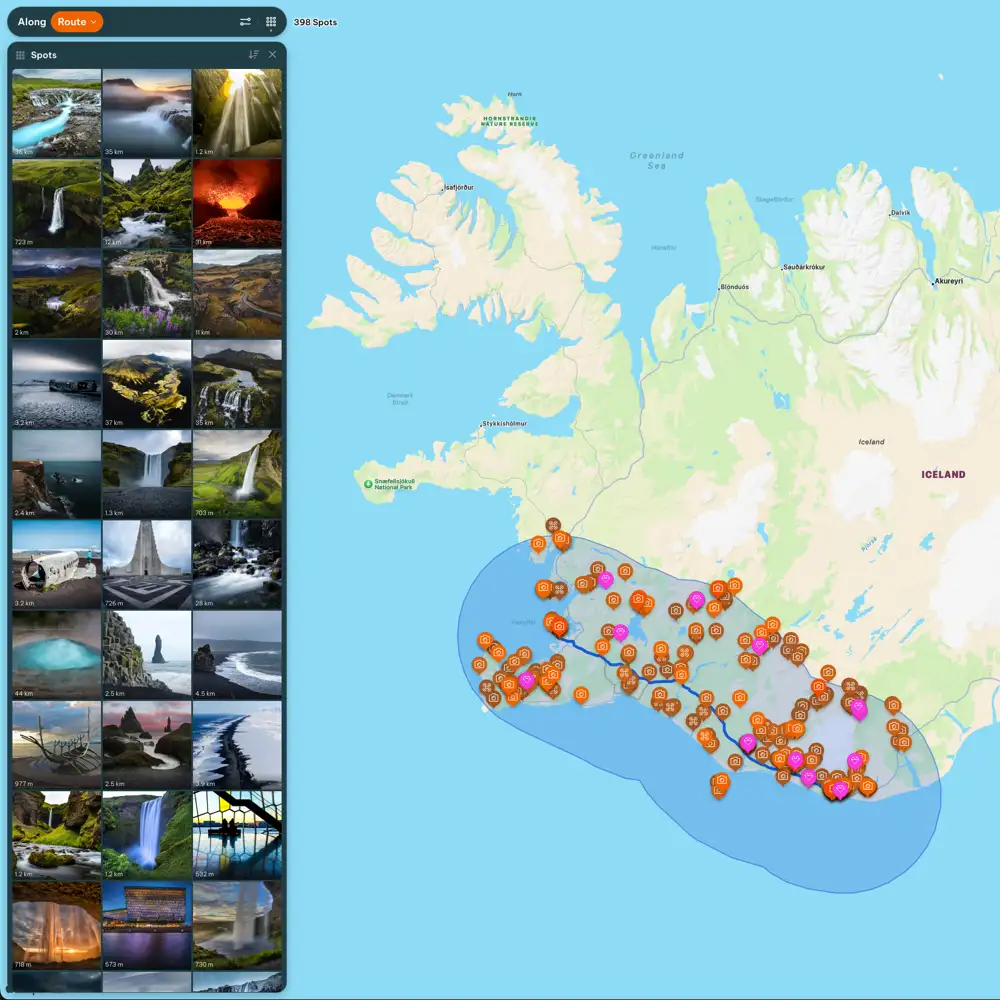The height and width of the screenshot is (1000, 1000).
Task: Open the filter sliders icon in top bar
Action: (x=245, y=22)
